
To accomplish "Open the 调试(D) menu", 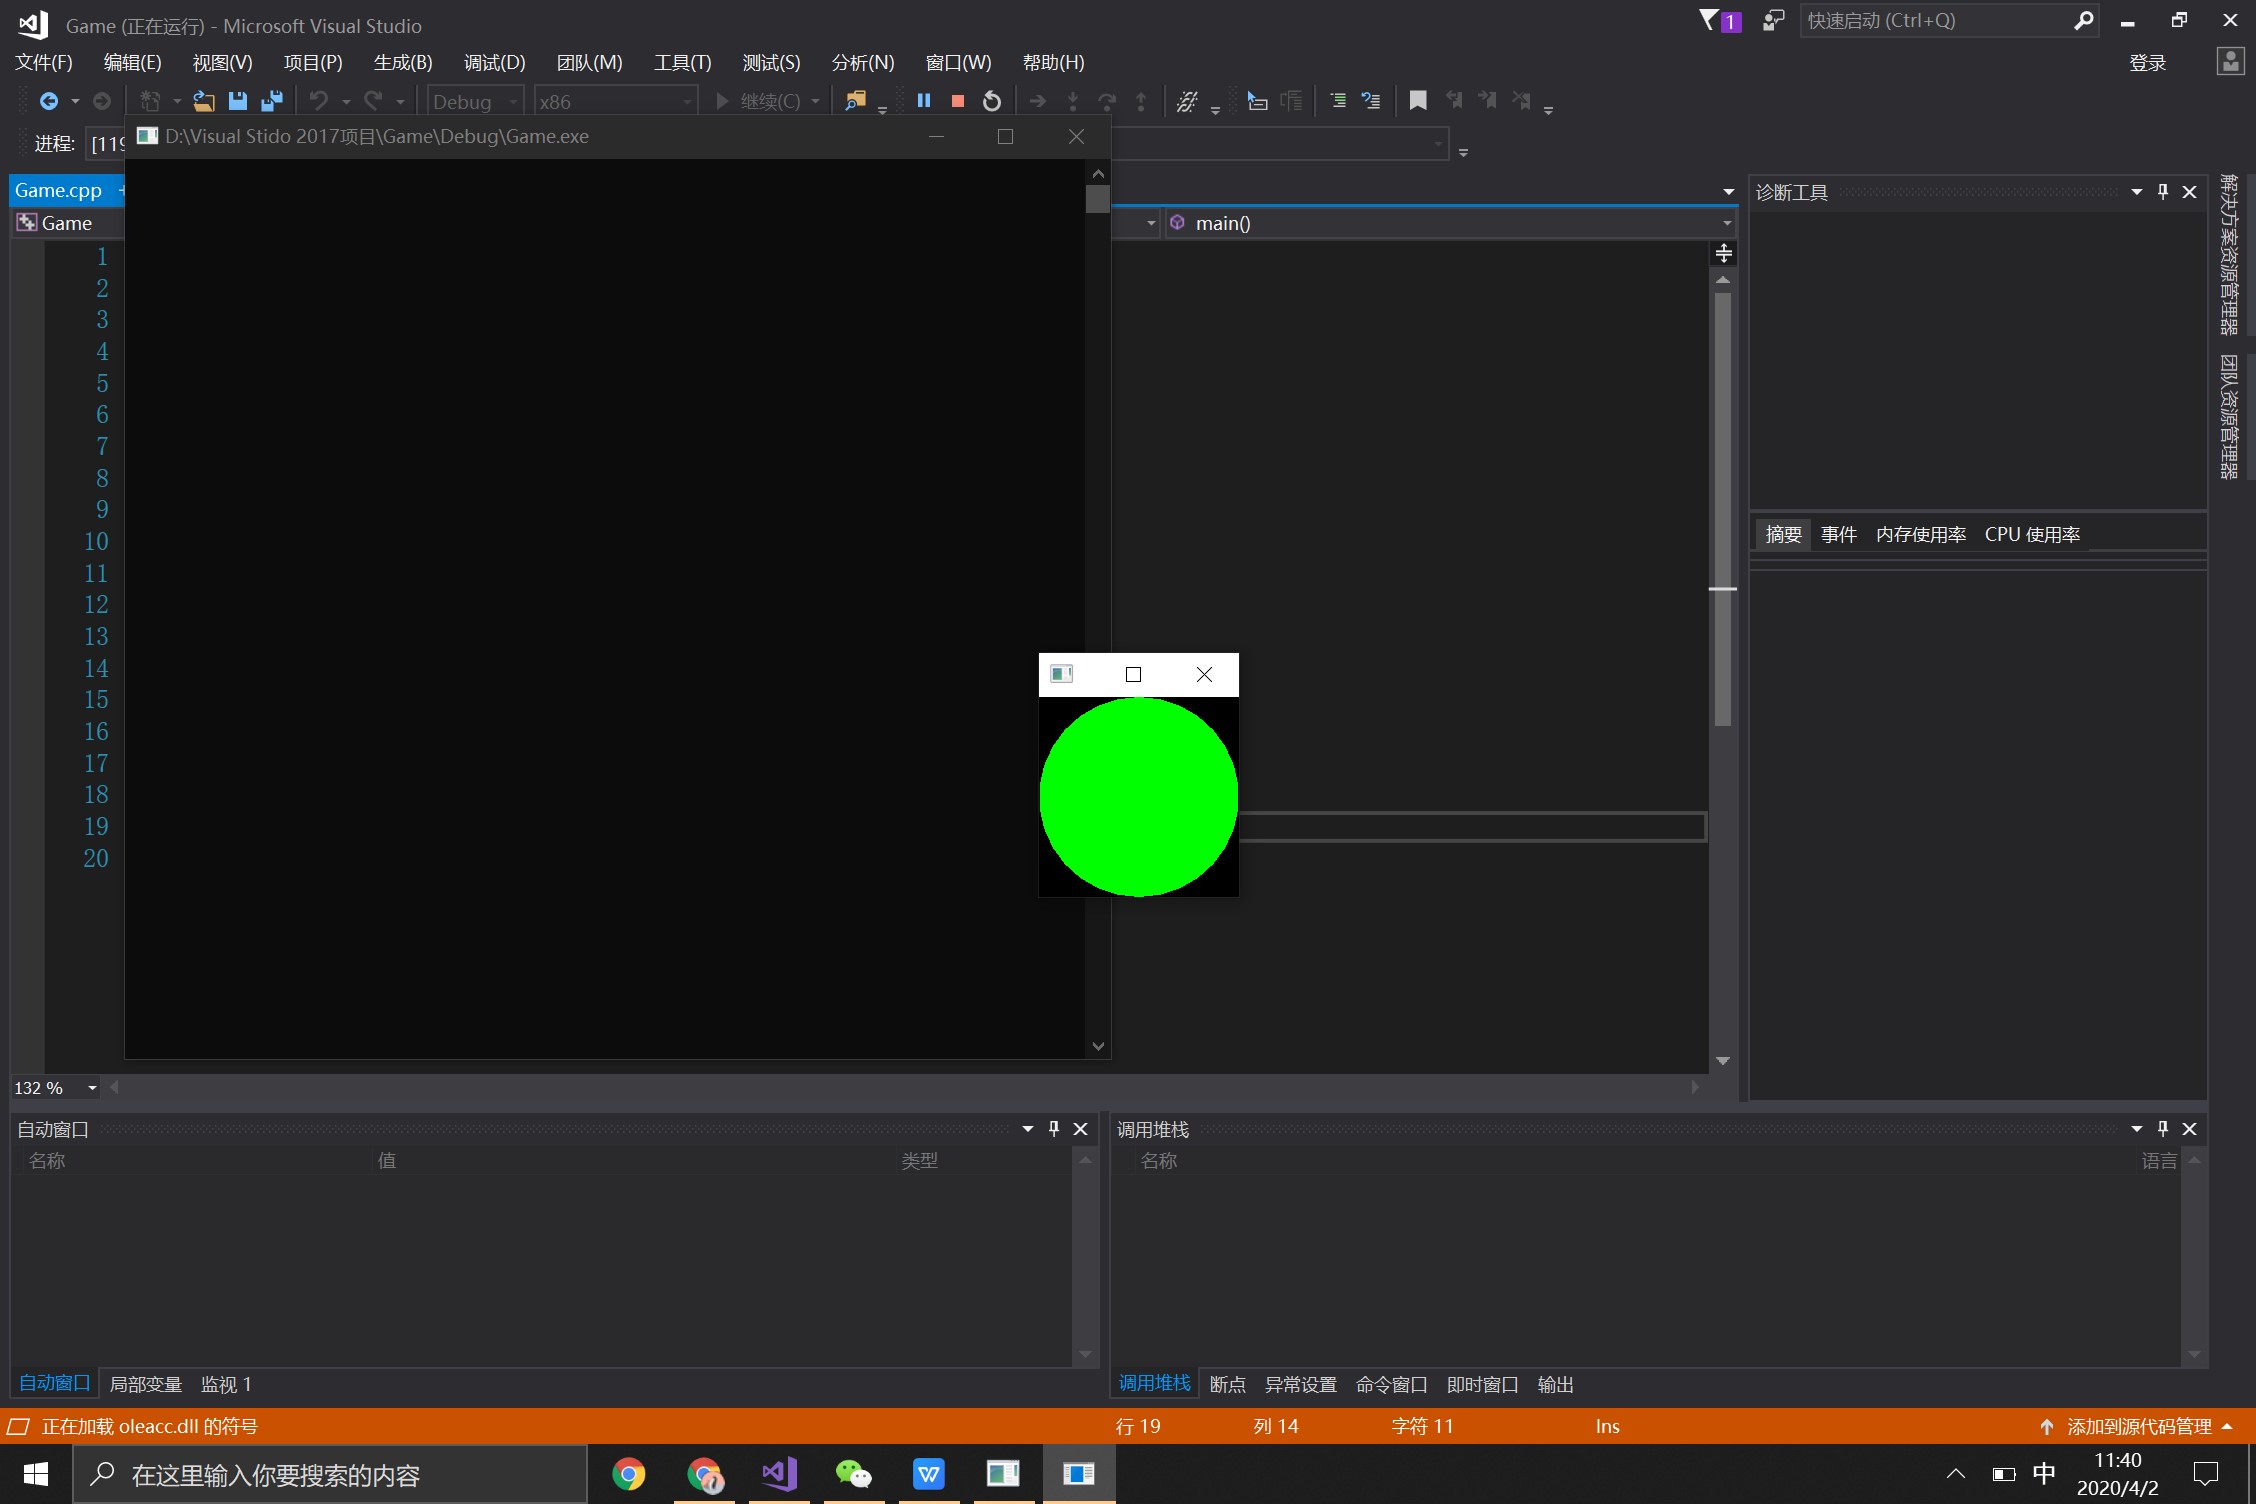I will tap(494, 63).
